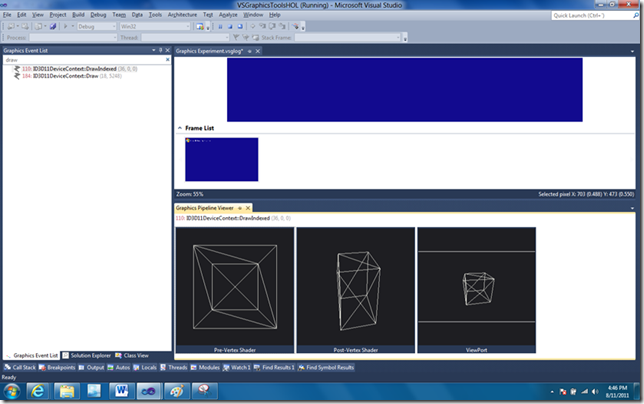Click the clock in the system tray

(617, 391)
